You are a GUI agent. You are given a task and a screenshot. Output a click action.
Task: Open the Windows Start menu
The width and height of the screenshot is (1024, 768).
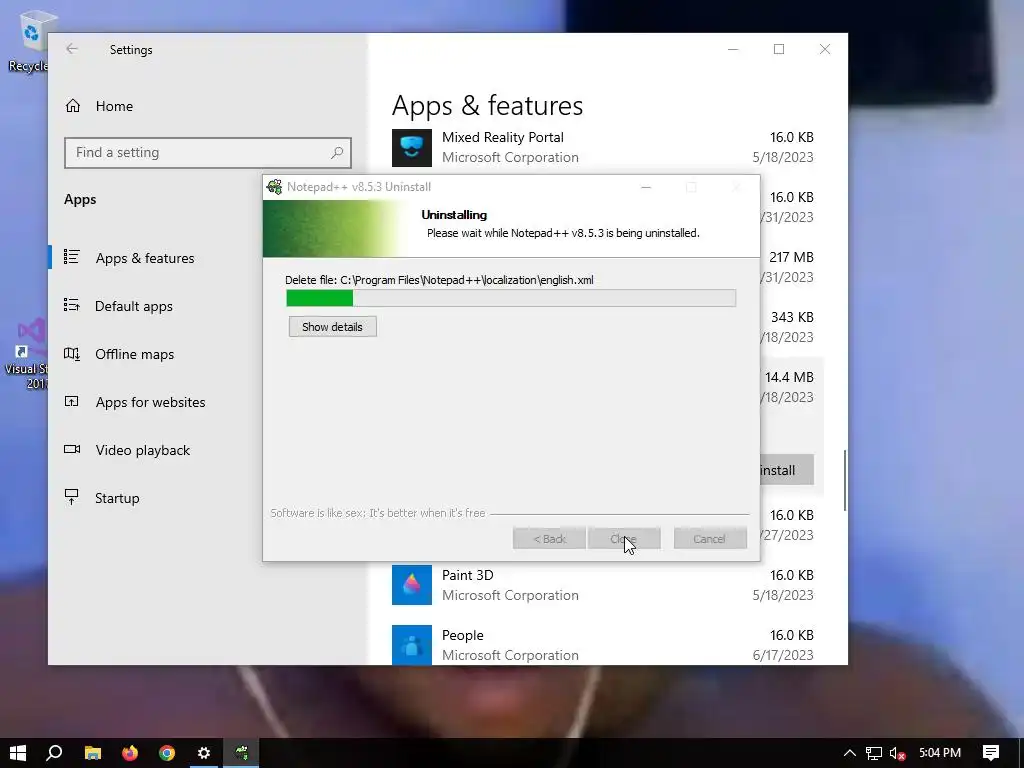18,753
